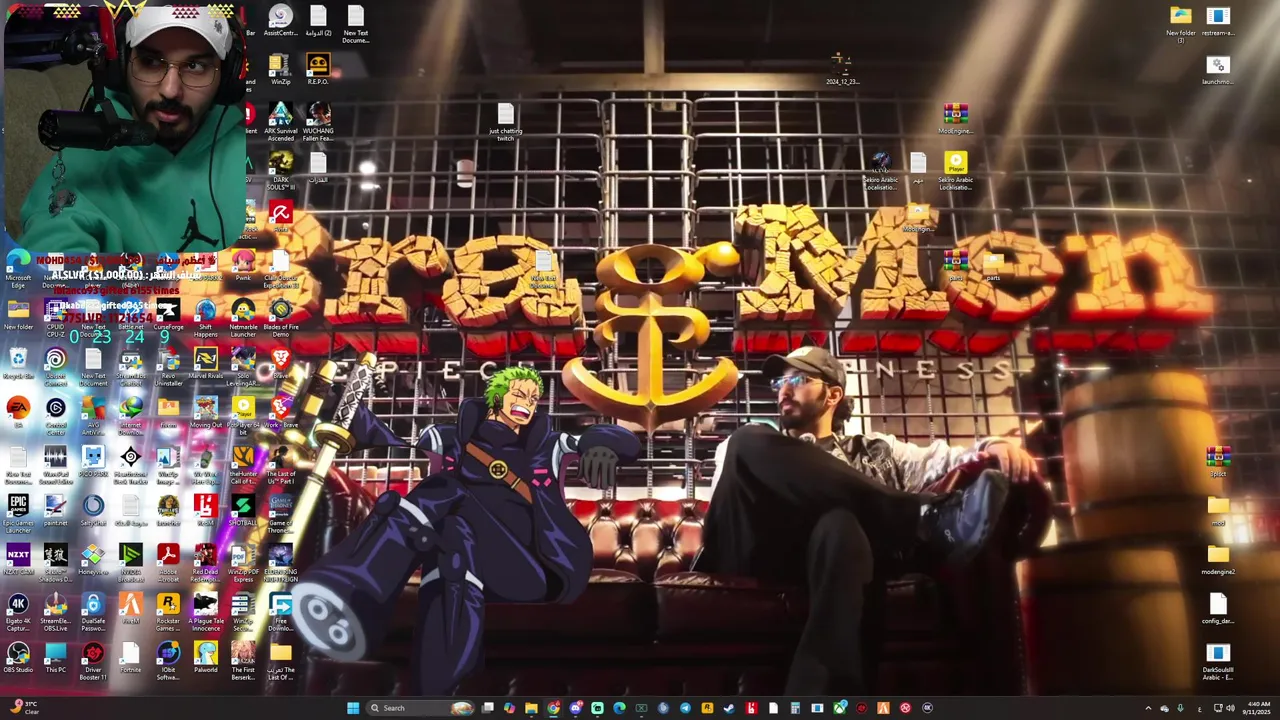1280x720 pixels.
Task: Open the taskbar clock showing 4:40 AM
Action: (x=1256, y=708)
